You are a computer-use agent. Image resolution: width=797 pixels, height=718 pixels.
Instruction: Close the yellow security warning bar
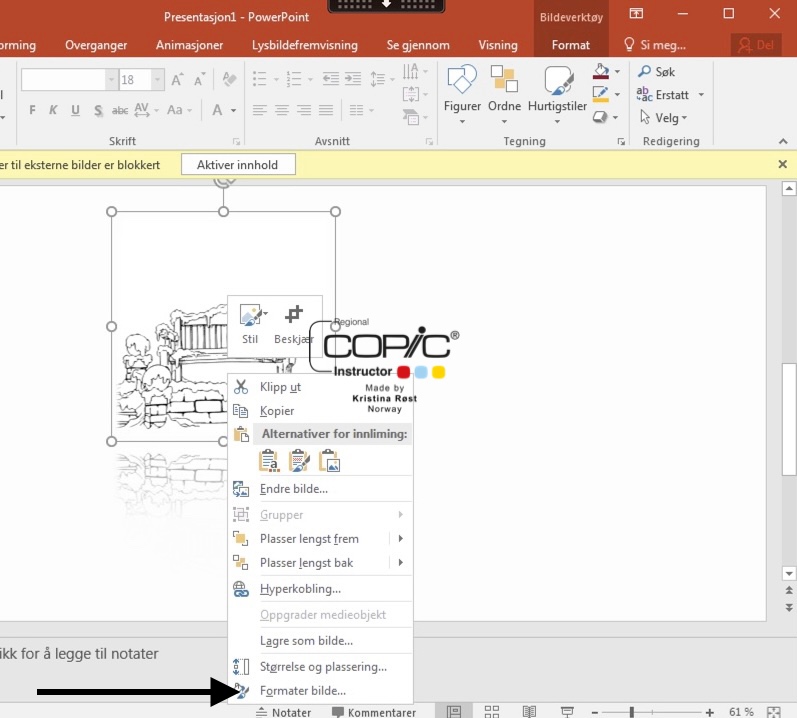783,164
